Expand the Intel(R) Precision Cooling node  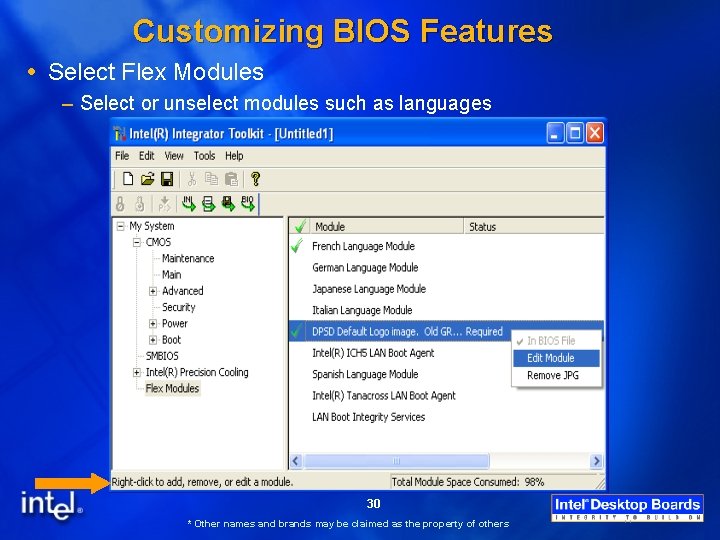(137, 372)
